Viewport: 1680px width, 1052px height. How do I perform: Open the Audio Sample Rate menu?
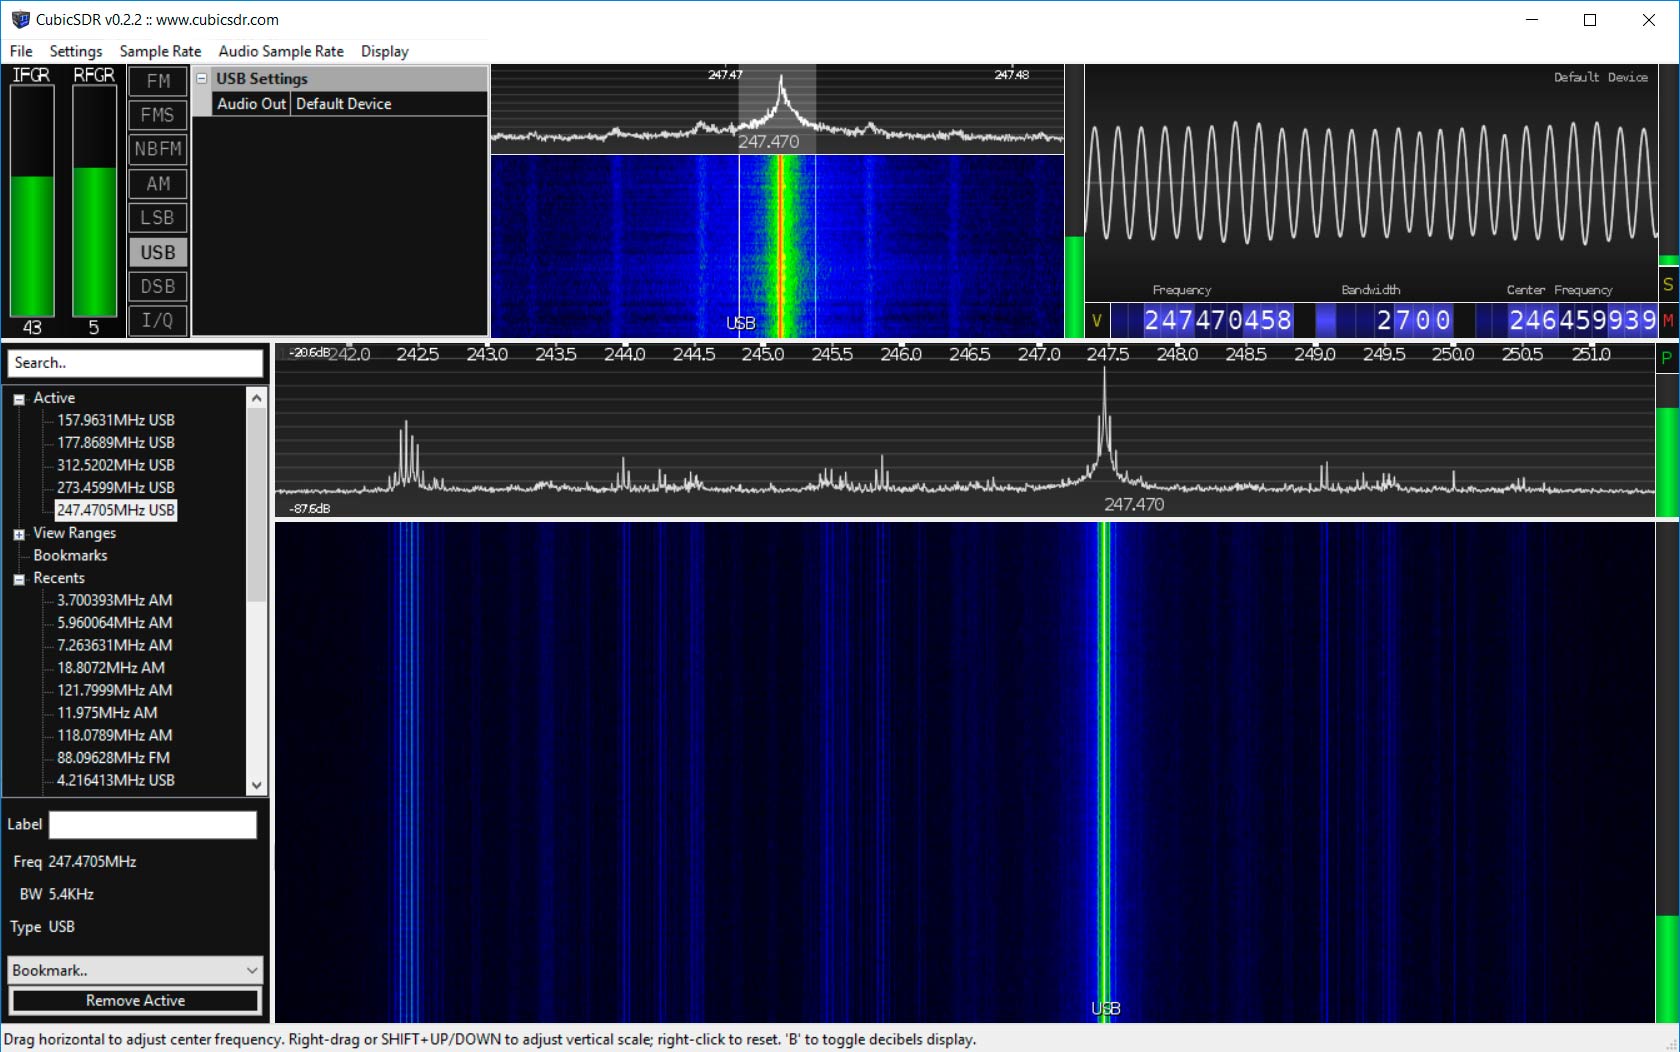[x=281, y=51]
